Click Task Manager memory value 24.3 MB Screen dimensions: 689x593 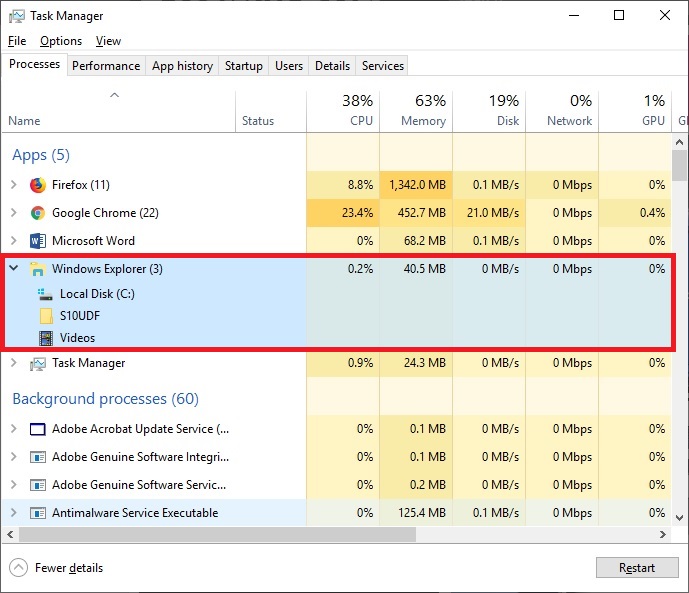[x=424, y=363]
